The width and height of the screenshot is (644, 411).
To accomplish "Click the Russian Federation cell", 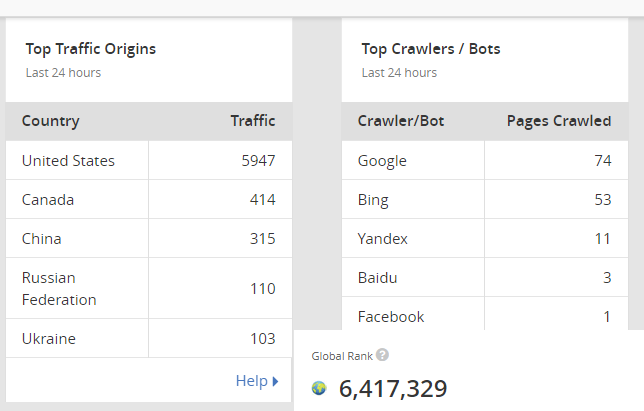I will click(x=77, y=289).
